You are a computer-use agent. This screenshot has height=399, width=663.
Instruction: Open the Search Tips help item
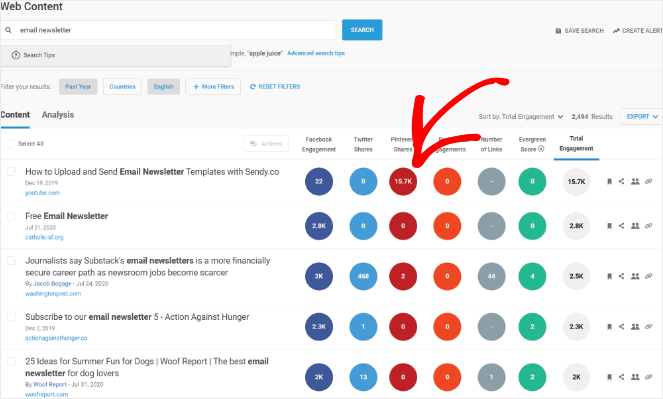[x=115, y=55]
